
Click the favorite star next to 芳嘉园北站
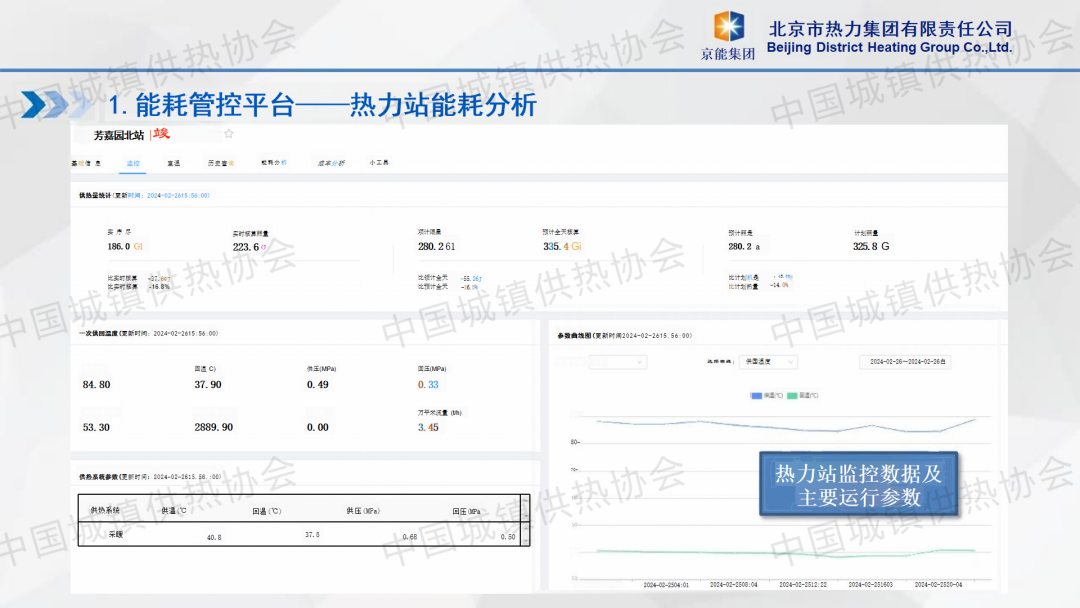point(228,134)
